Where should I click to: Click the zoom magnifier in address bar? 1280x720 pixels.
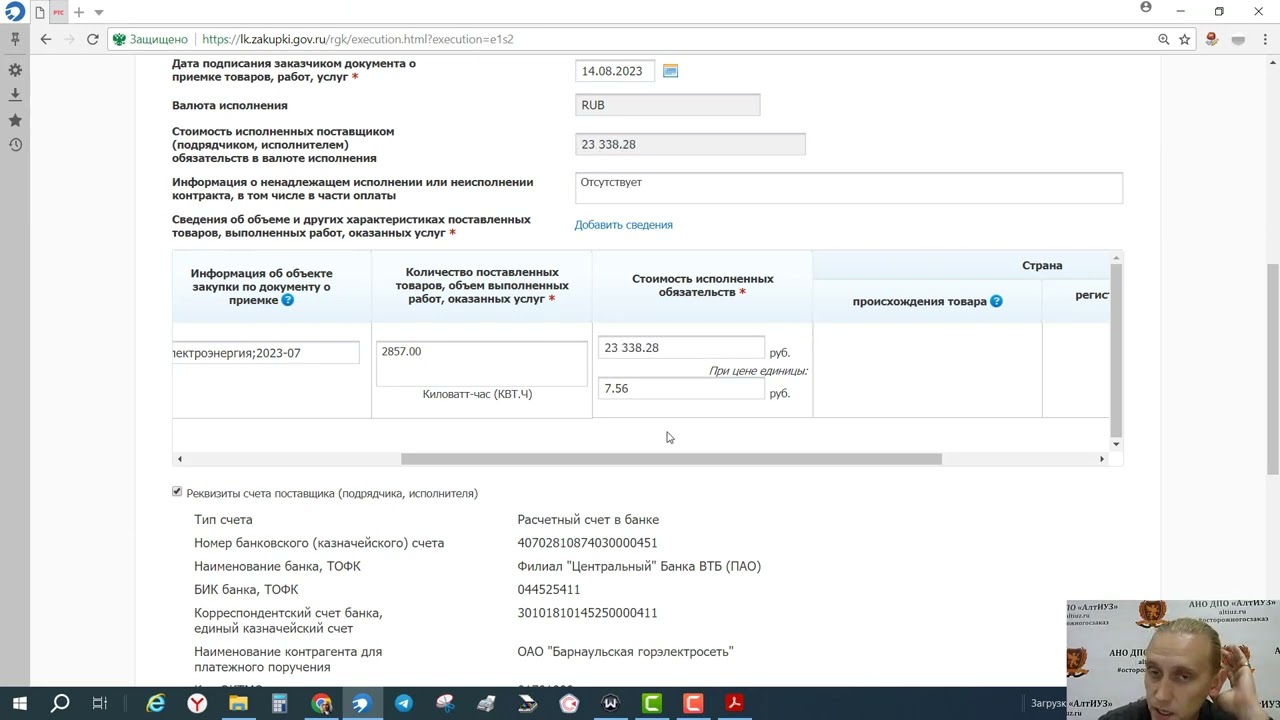click(1163, 39)
